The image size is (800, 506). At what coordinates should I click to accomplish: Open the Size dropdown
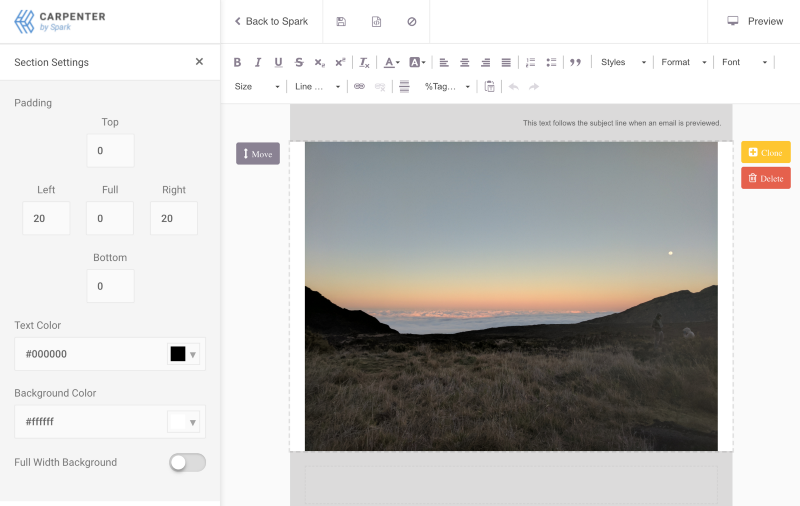[x=257, y=87]
